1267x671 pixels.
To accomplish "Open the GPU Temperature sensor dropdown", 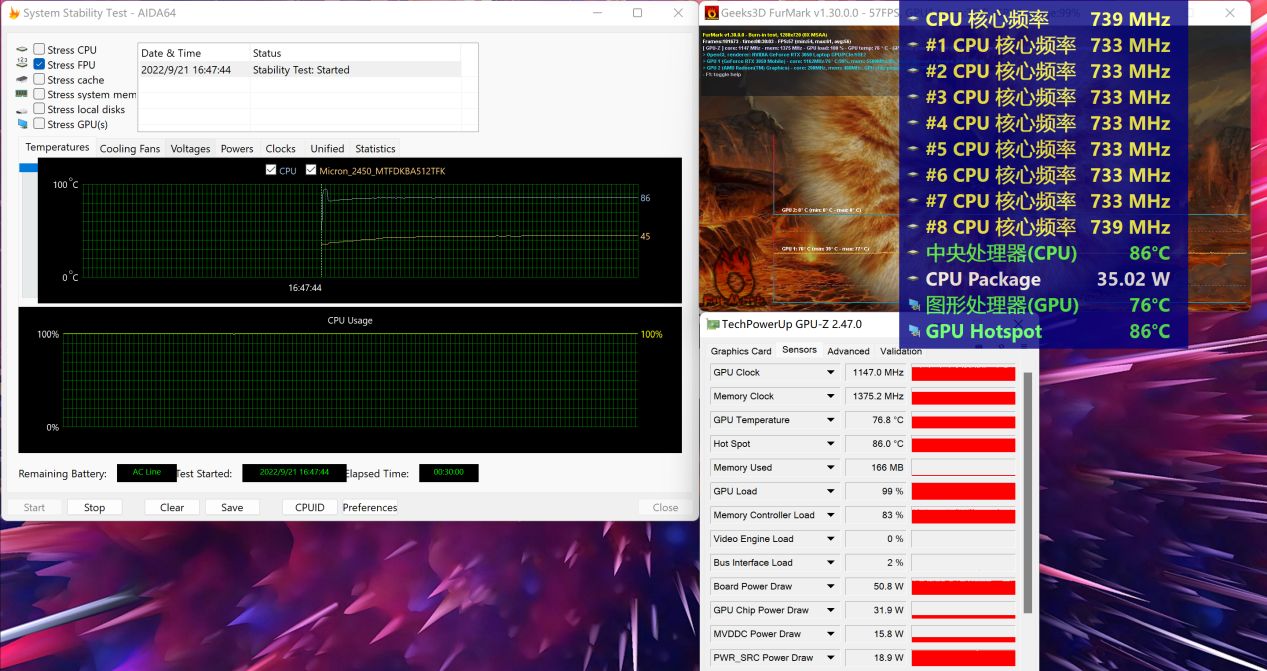I will (x=830, y=420).
